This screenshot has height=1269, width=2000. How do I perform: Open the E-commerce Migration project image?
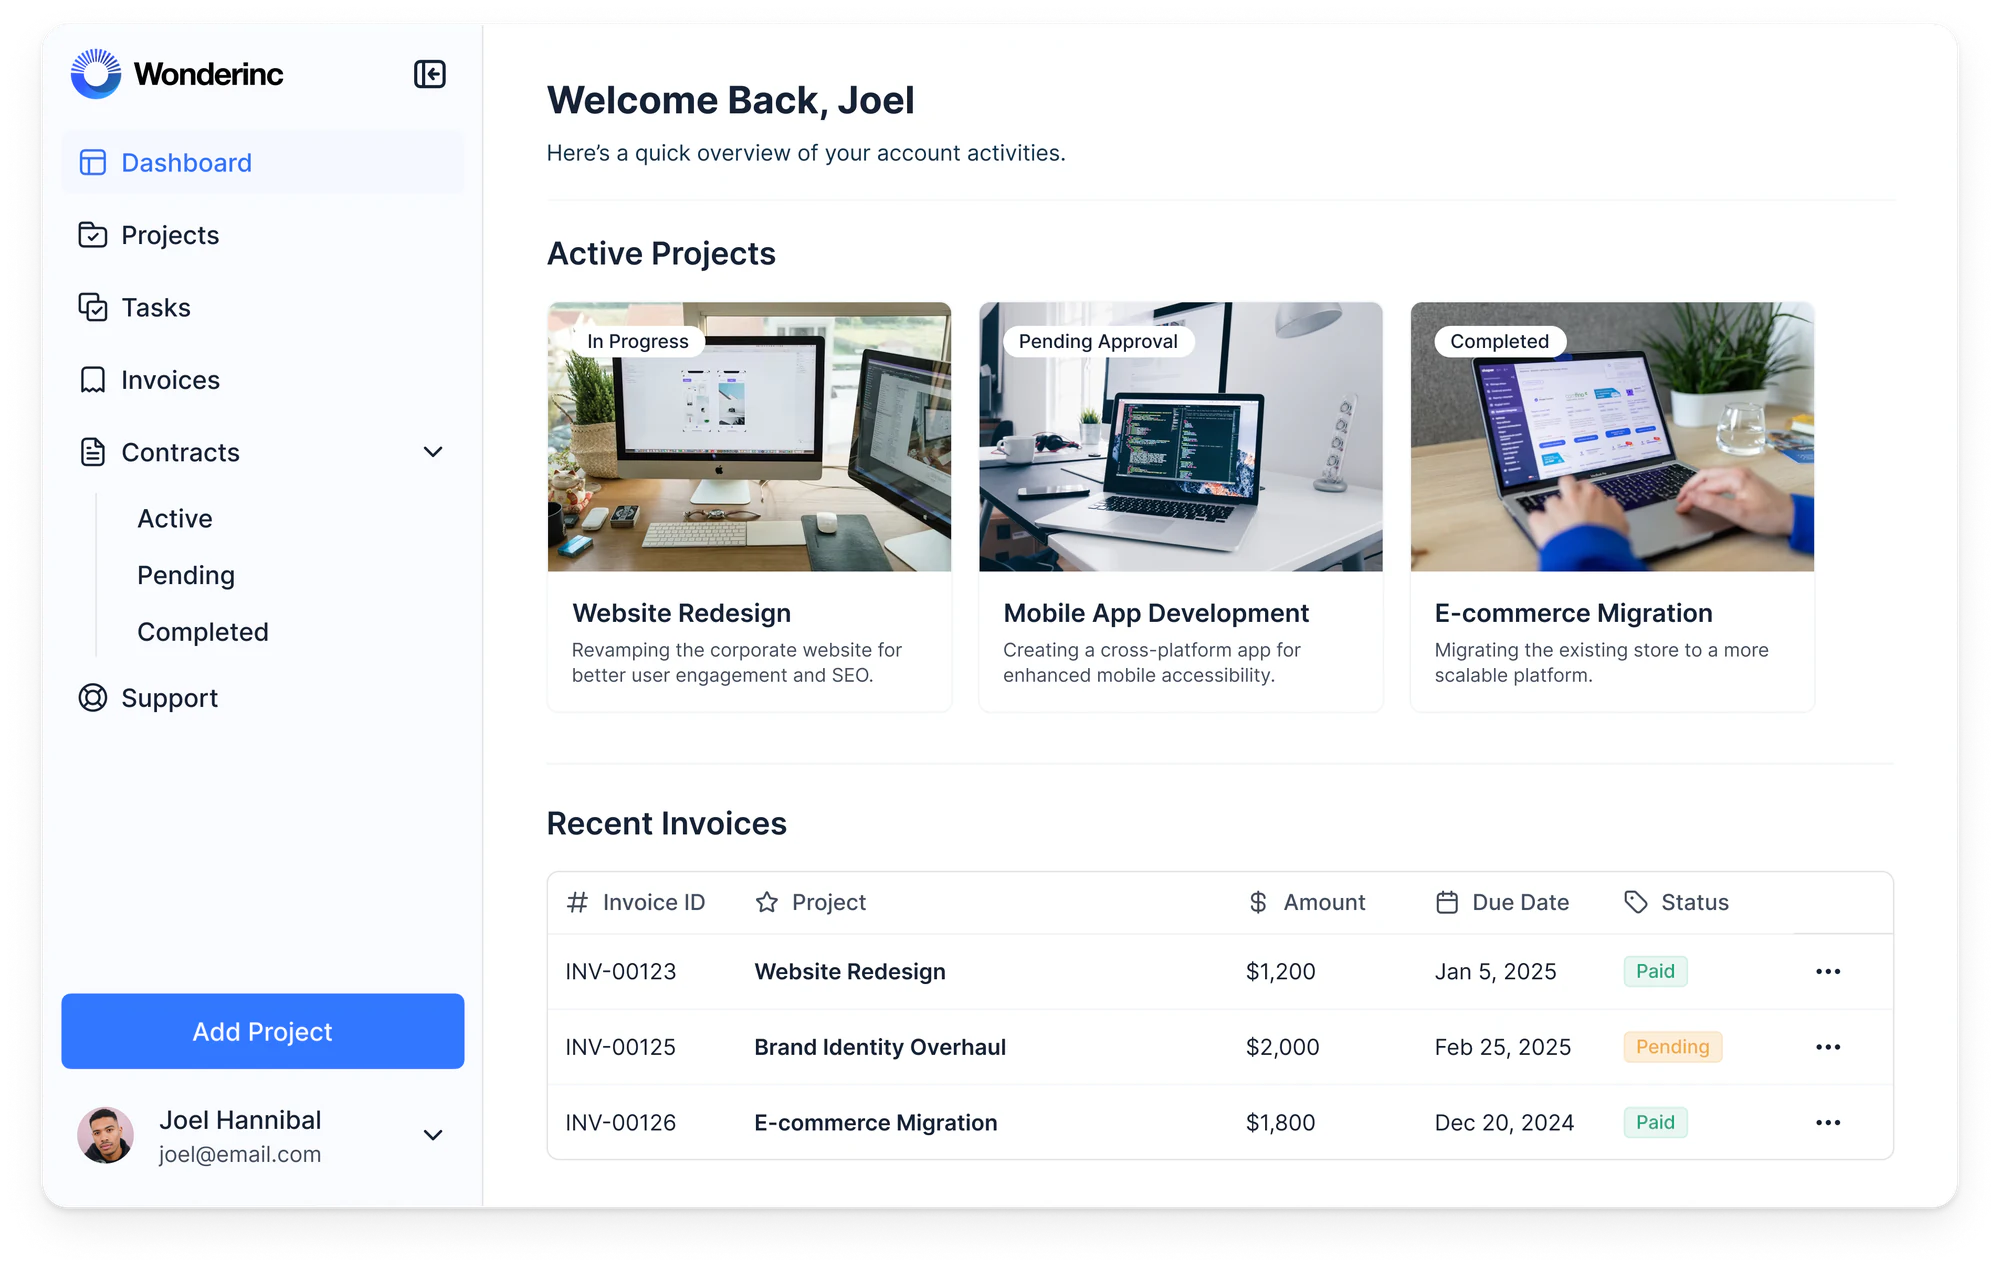click(1612, 437)
